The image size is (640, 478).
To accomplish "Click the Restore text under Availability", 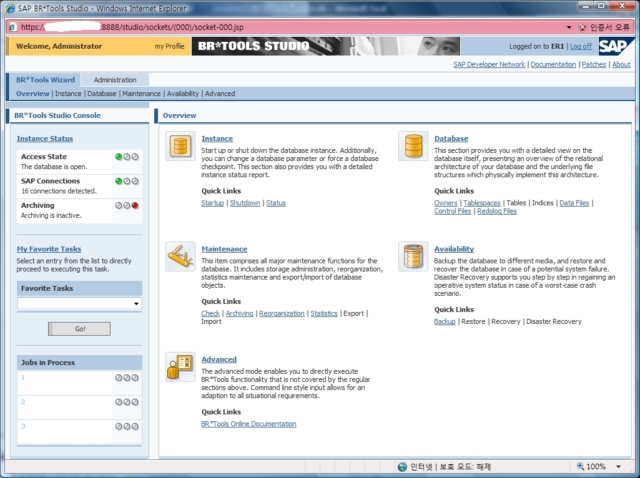I will pyautogui.click(x=473, y=322).
